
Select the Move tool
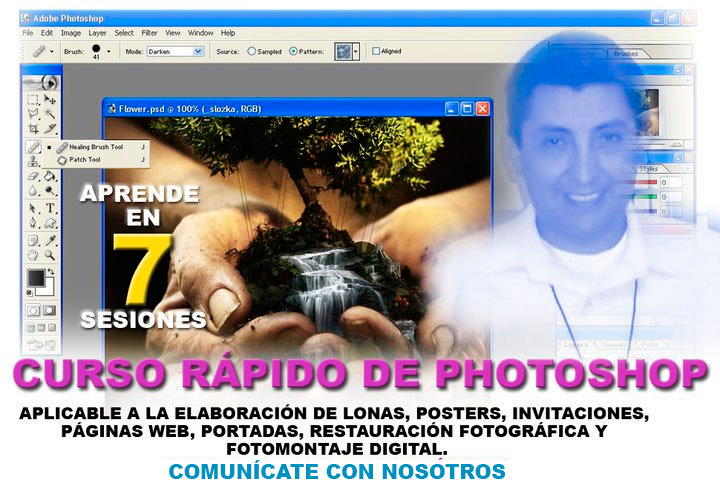click(50, 100)
